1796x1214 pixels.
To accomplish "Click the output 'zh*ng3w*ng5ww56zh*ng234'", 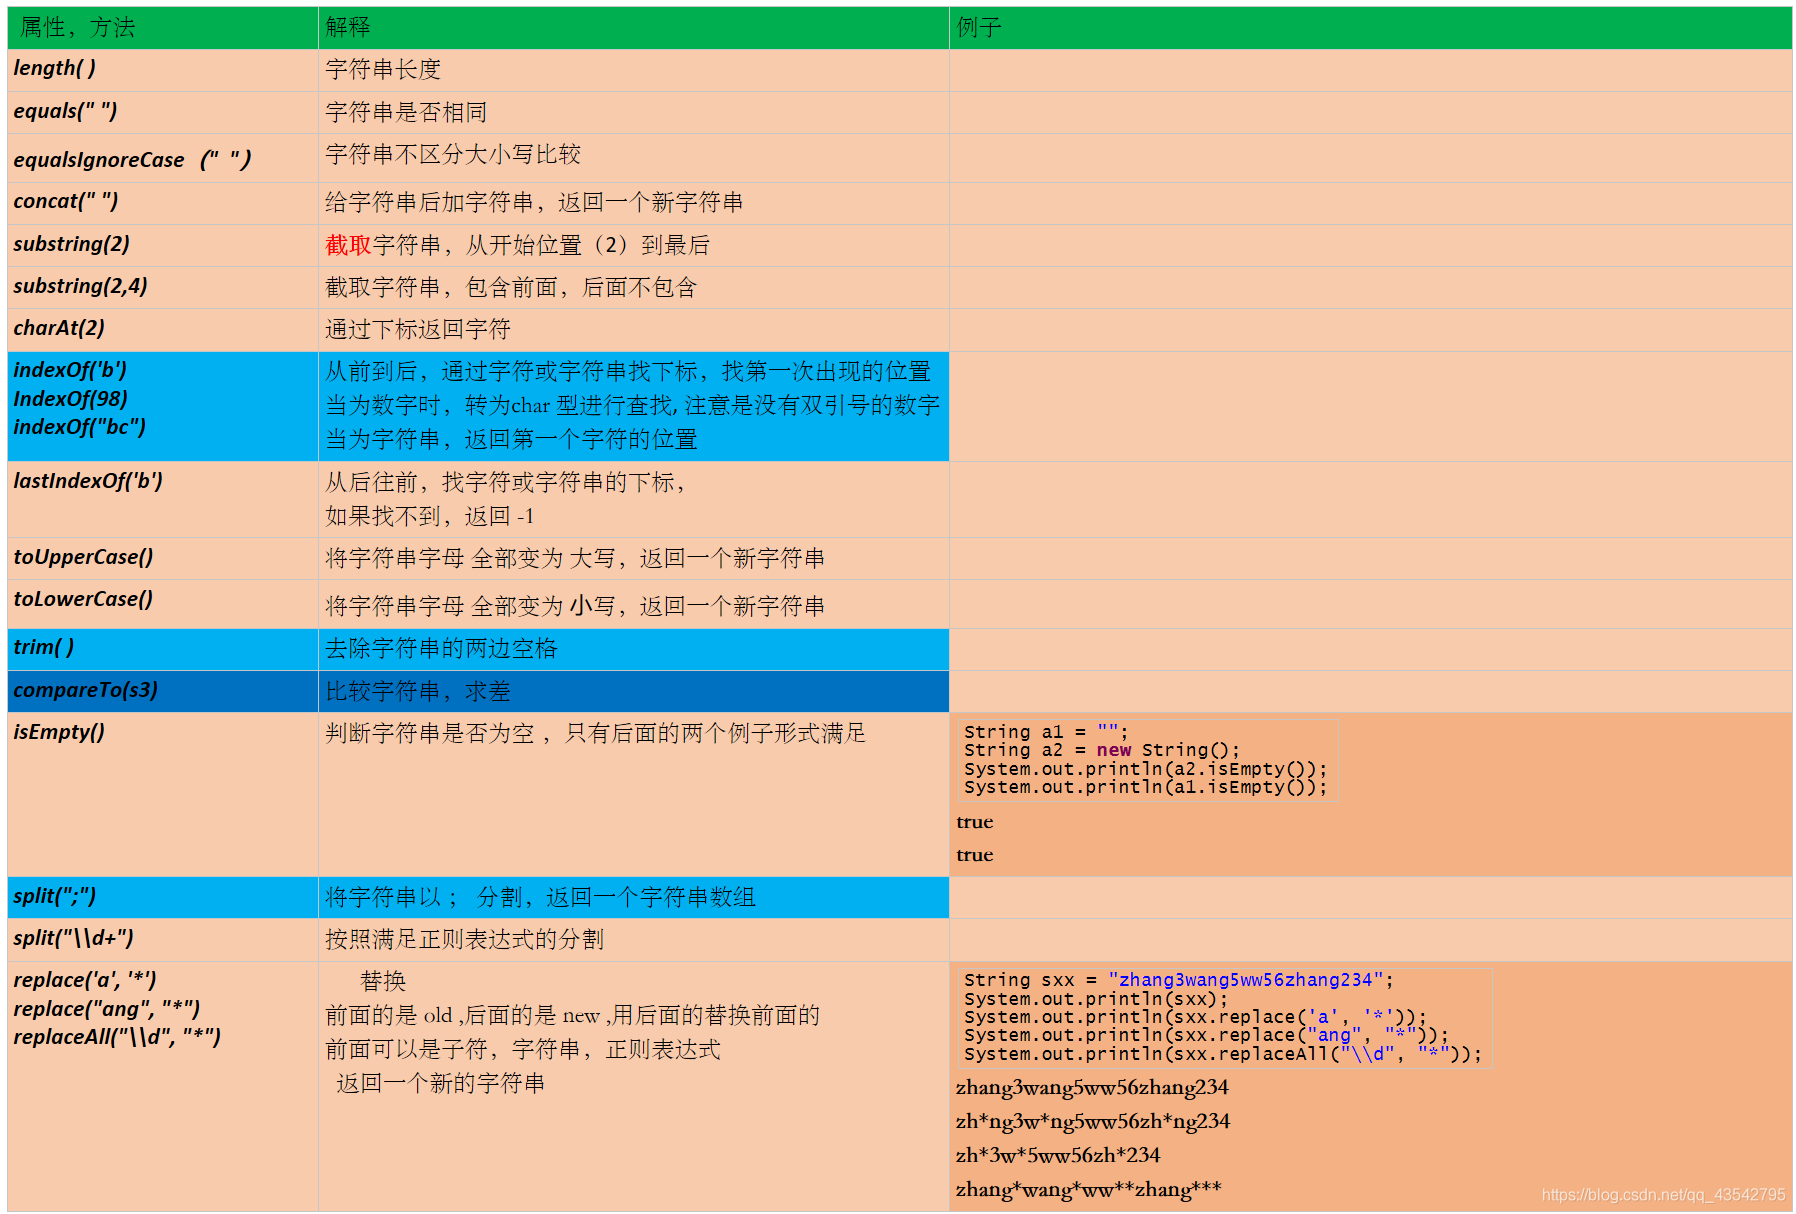I will [x=1093, y=1121].
